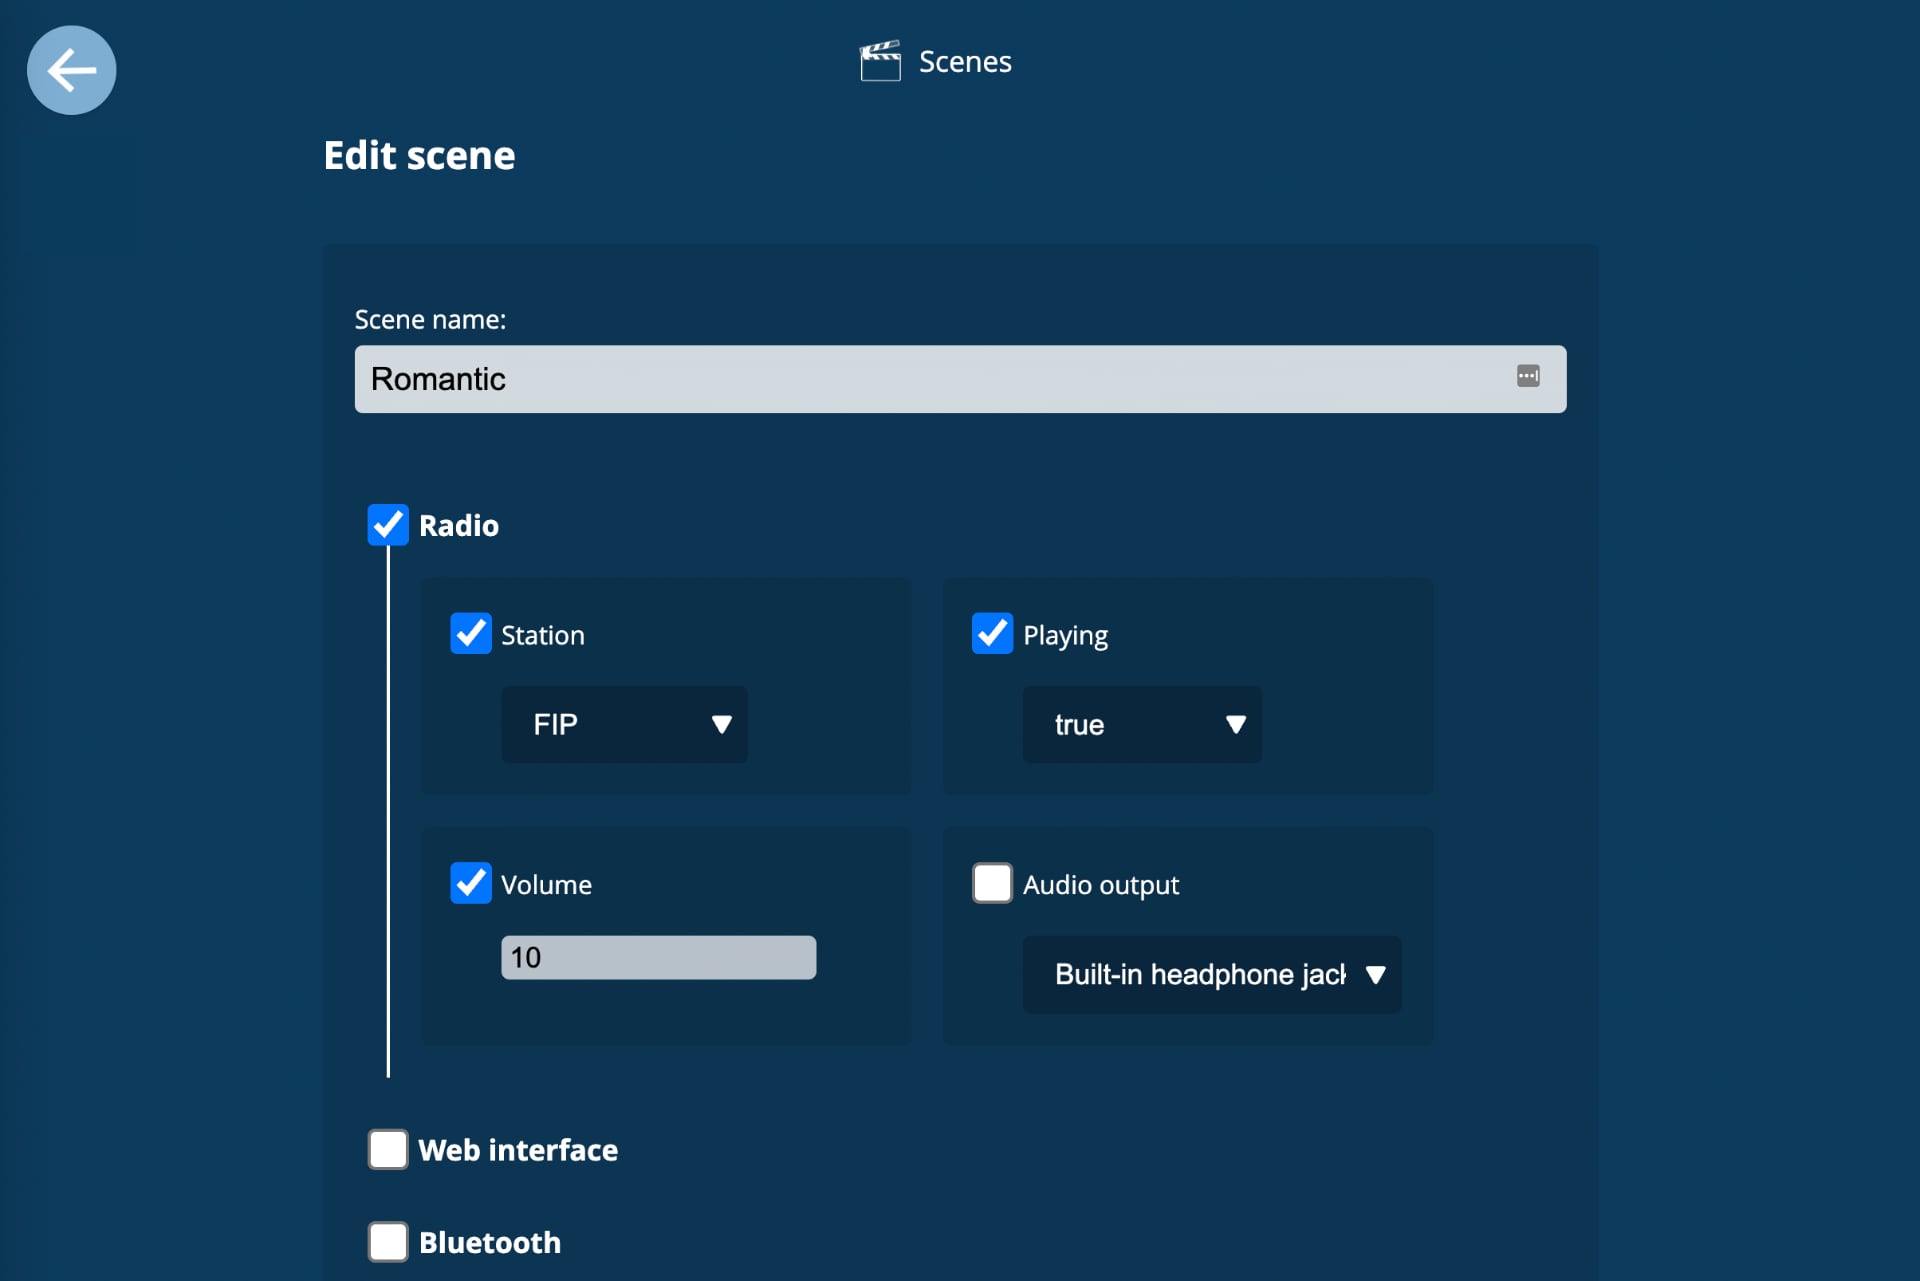Image resolution: width=1920 pixels, height=1281 pixels.
Task: Click the Web interface label
Action: 518,1150
